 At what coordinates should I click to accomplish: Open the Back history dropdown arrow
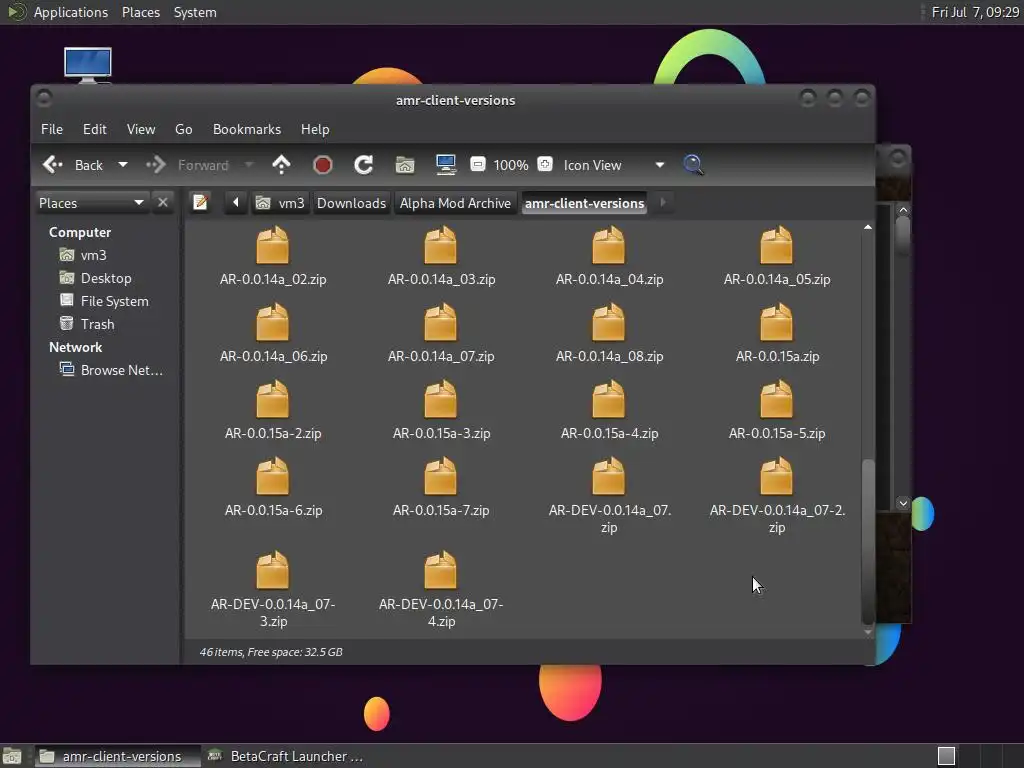123,165
